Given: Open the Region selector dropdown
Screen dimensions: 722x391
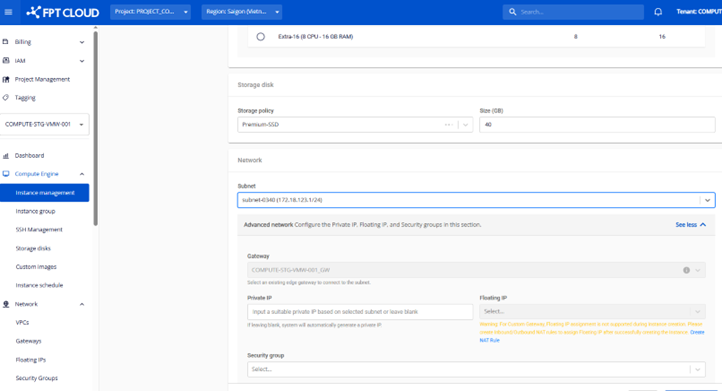Looking at the screenshot, I should pyautogui.click(x=242, y=12).
